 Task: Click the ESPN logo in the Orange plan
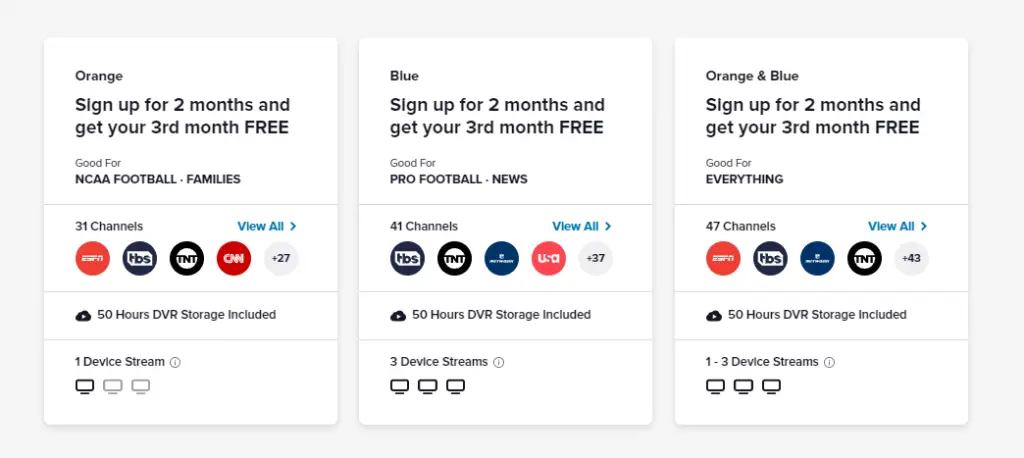click(92, 258)
